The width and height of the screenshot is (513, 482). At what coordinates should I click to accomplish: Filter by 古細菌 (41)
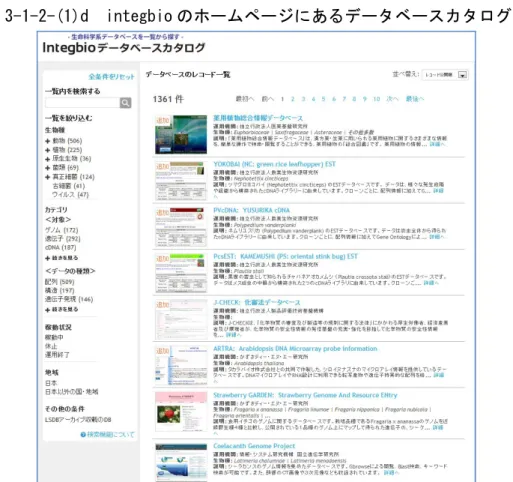tap(69, 186)
